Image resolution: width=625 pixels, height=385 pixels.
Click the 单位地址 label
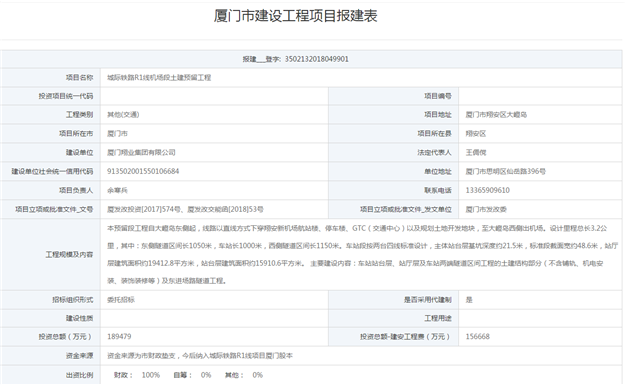coord(438,171)
